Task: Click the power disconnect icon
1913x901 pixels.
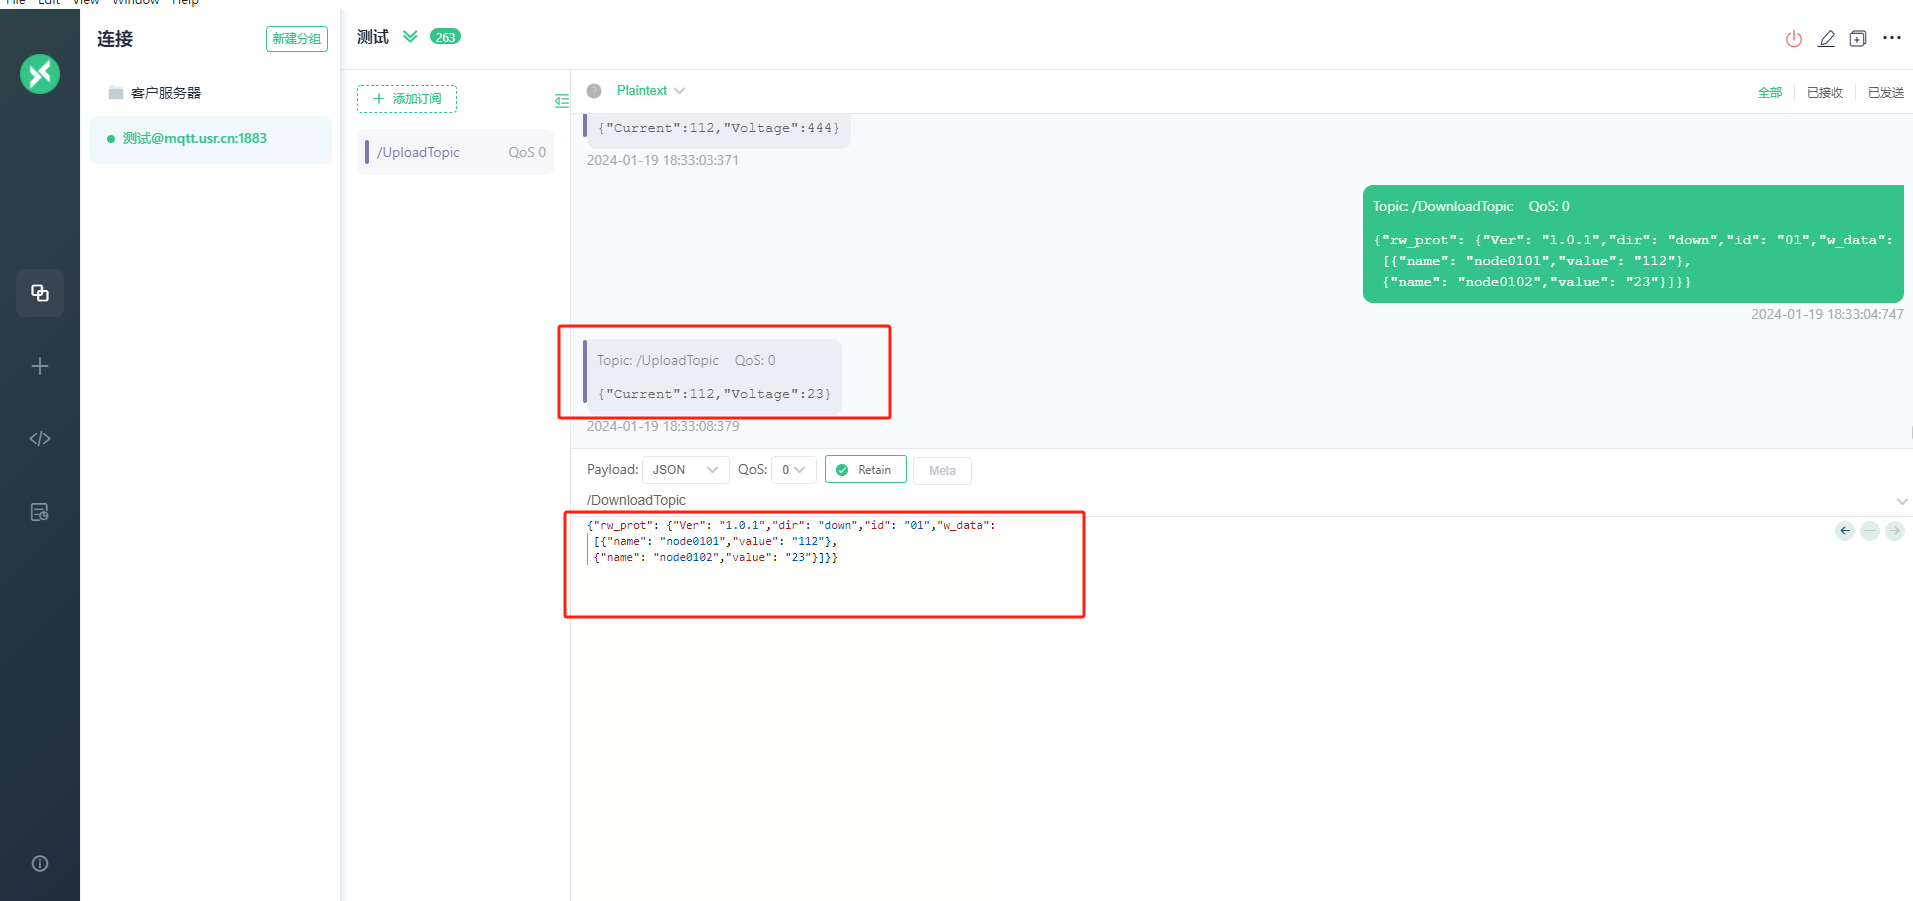Action: click(1793, 39)
